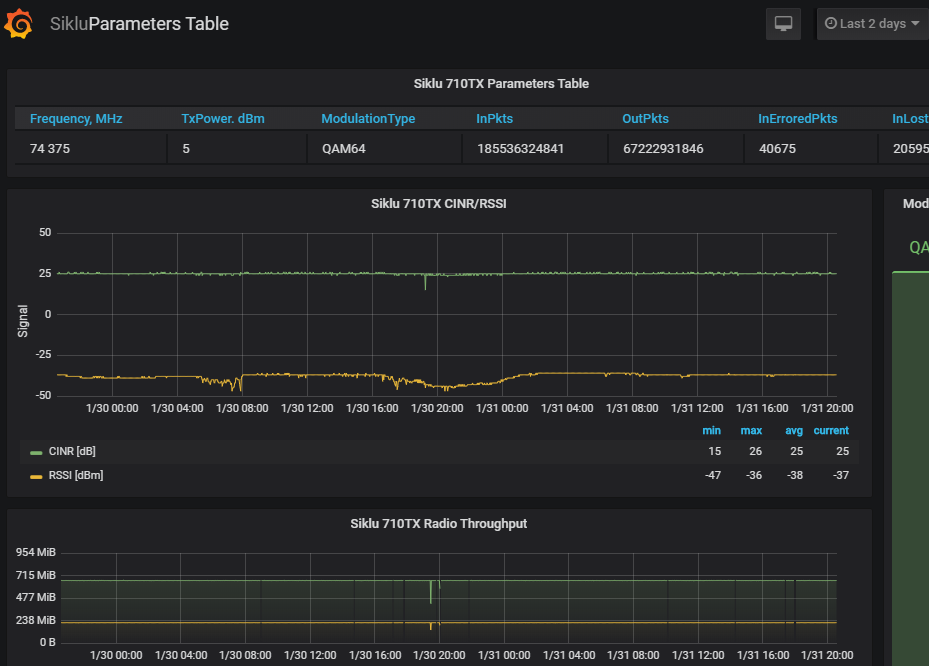The image size is (929, 666).
Task: Open color picker for CINR green swatch
Action: point(36,453)
